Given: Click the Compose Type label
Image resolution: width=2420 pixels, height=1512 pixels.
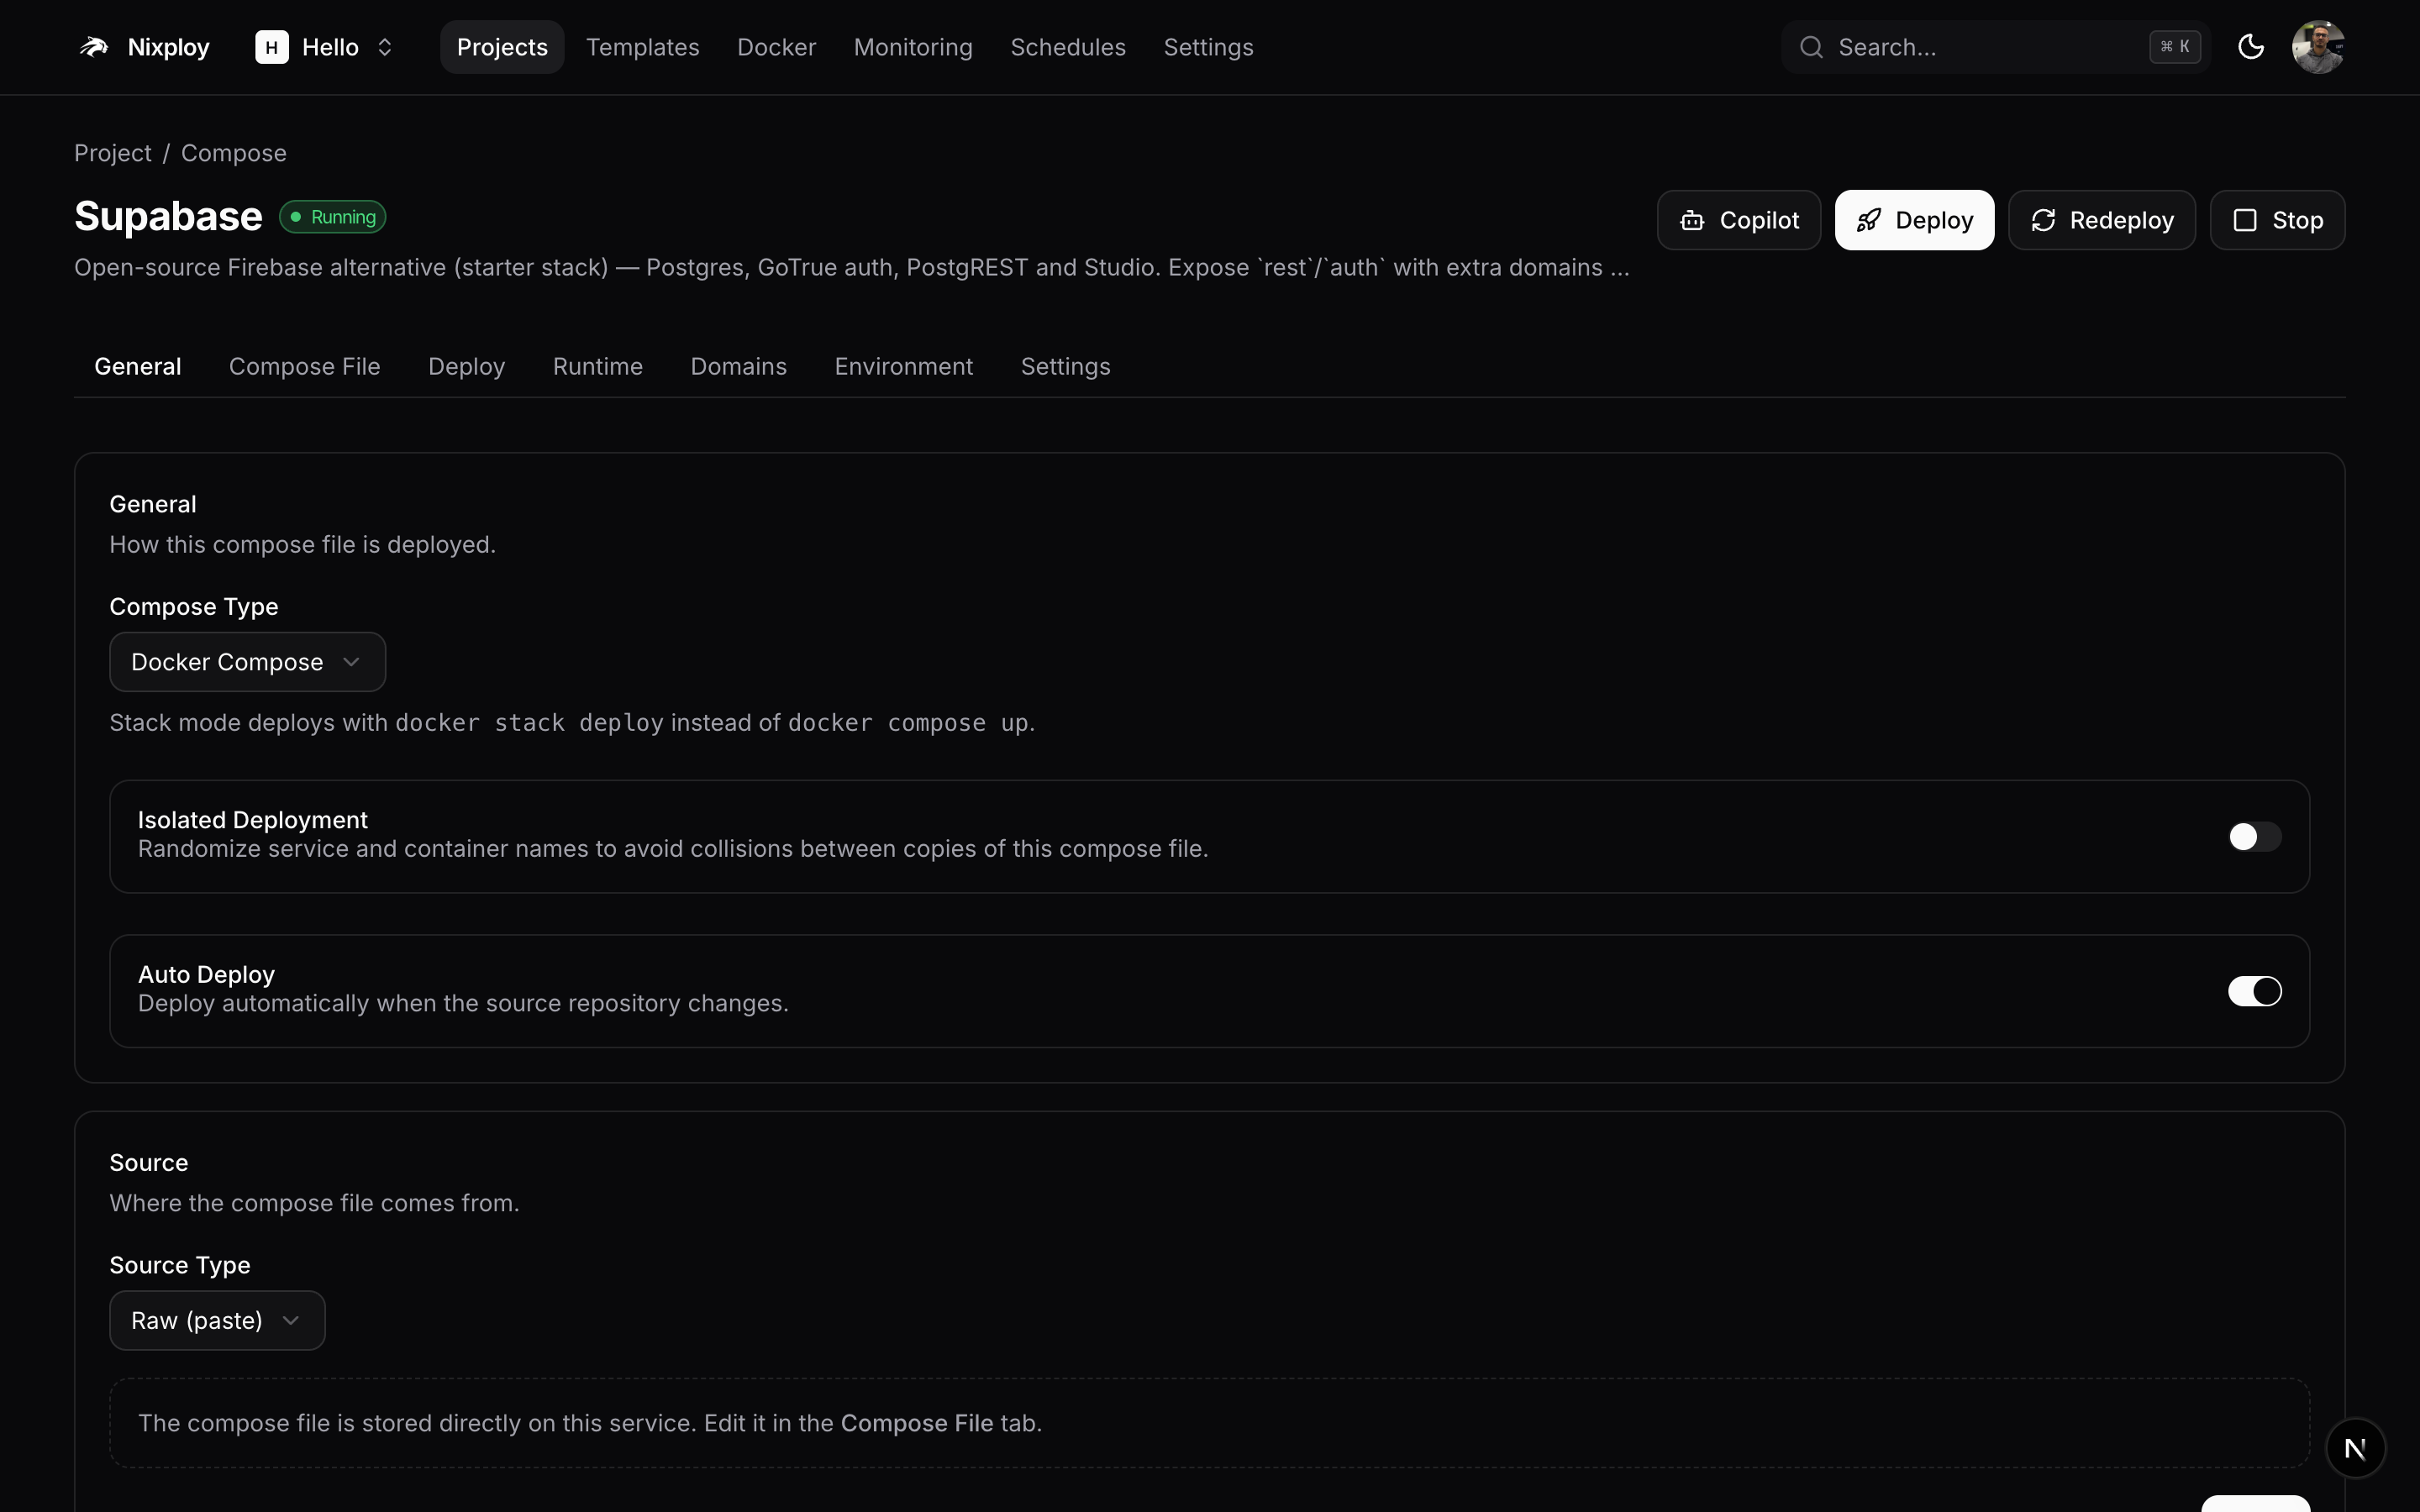Looking at the screenshot, I should [x=194, y=607].
